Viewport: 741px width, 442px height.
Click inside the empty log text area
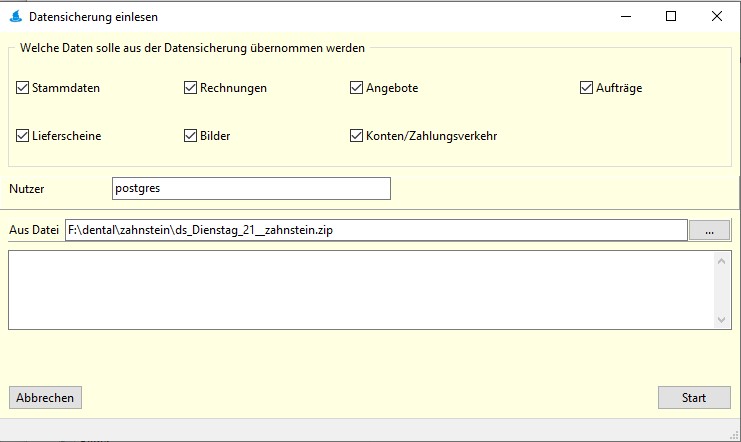[360, 289]
